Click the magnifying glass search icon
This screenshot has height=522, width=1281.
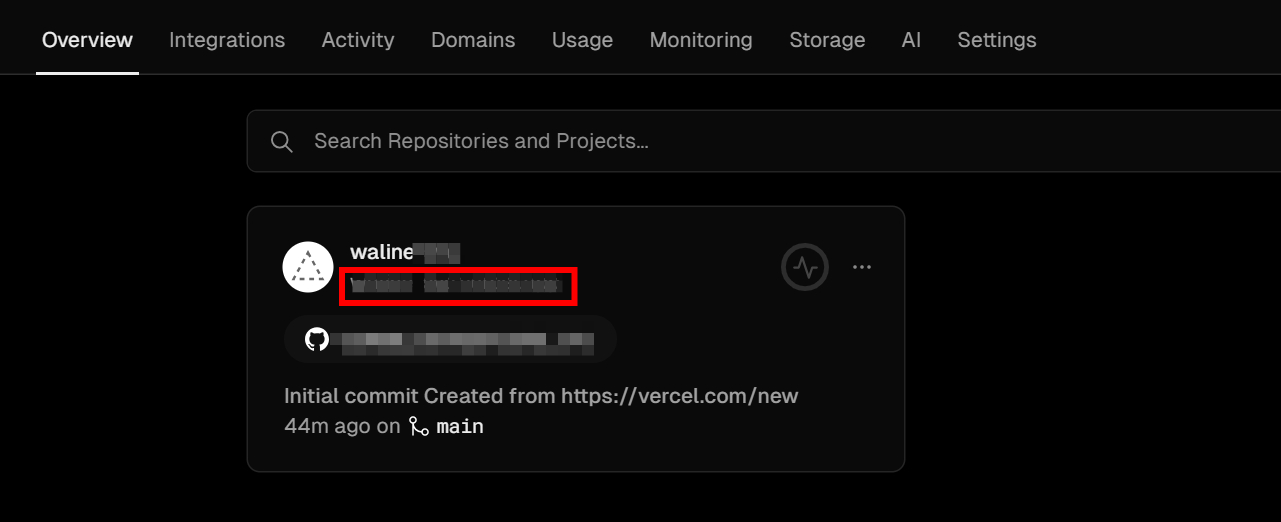coord(282,142)
